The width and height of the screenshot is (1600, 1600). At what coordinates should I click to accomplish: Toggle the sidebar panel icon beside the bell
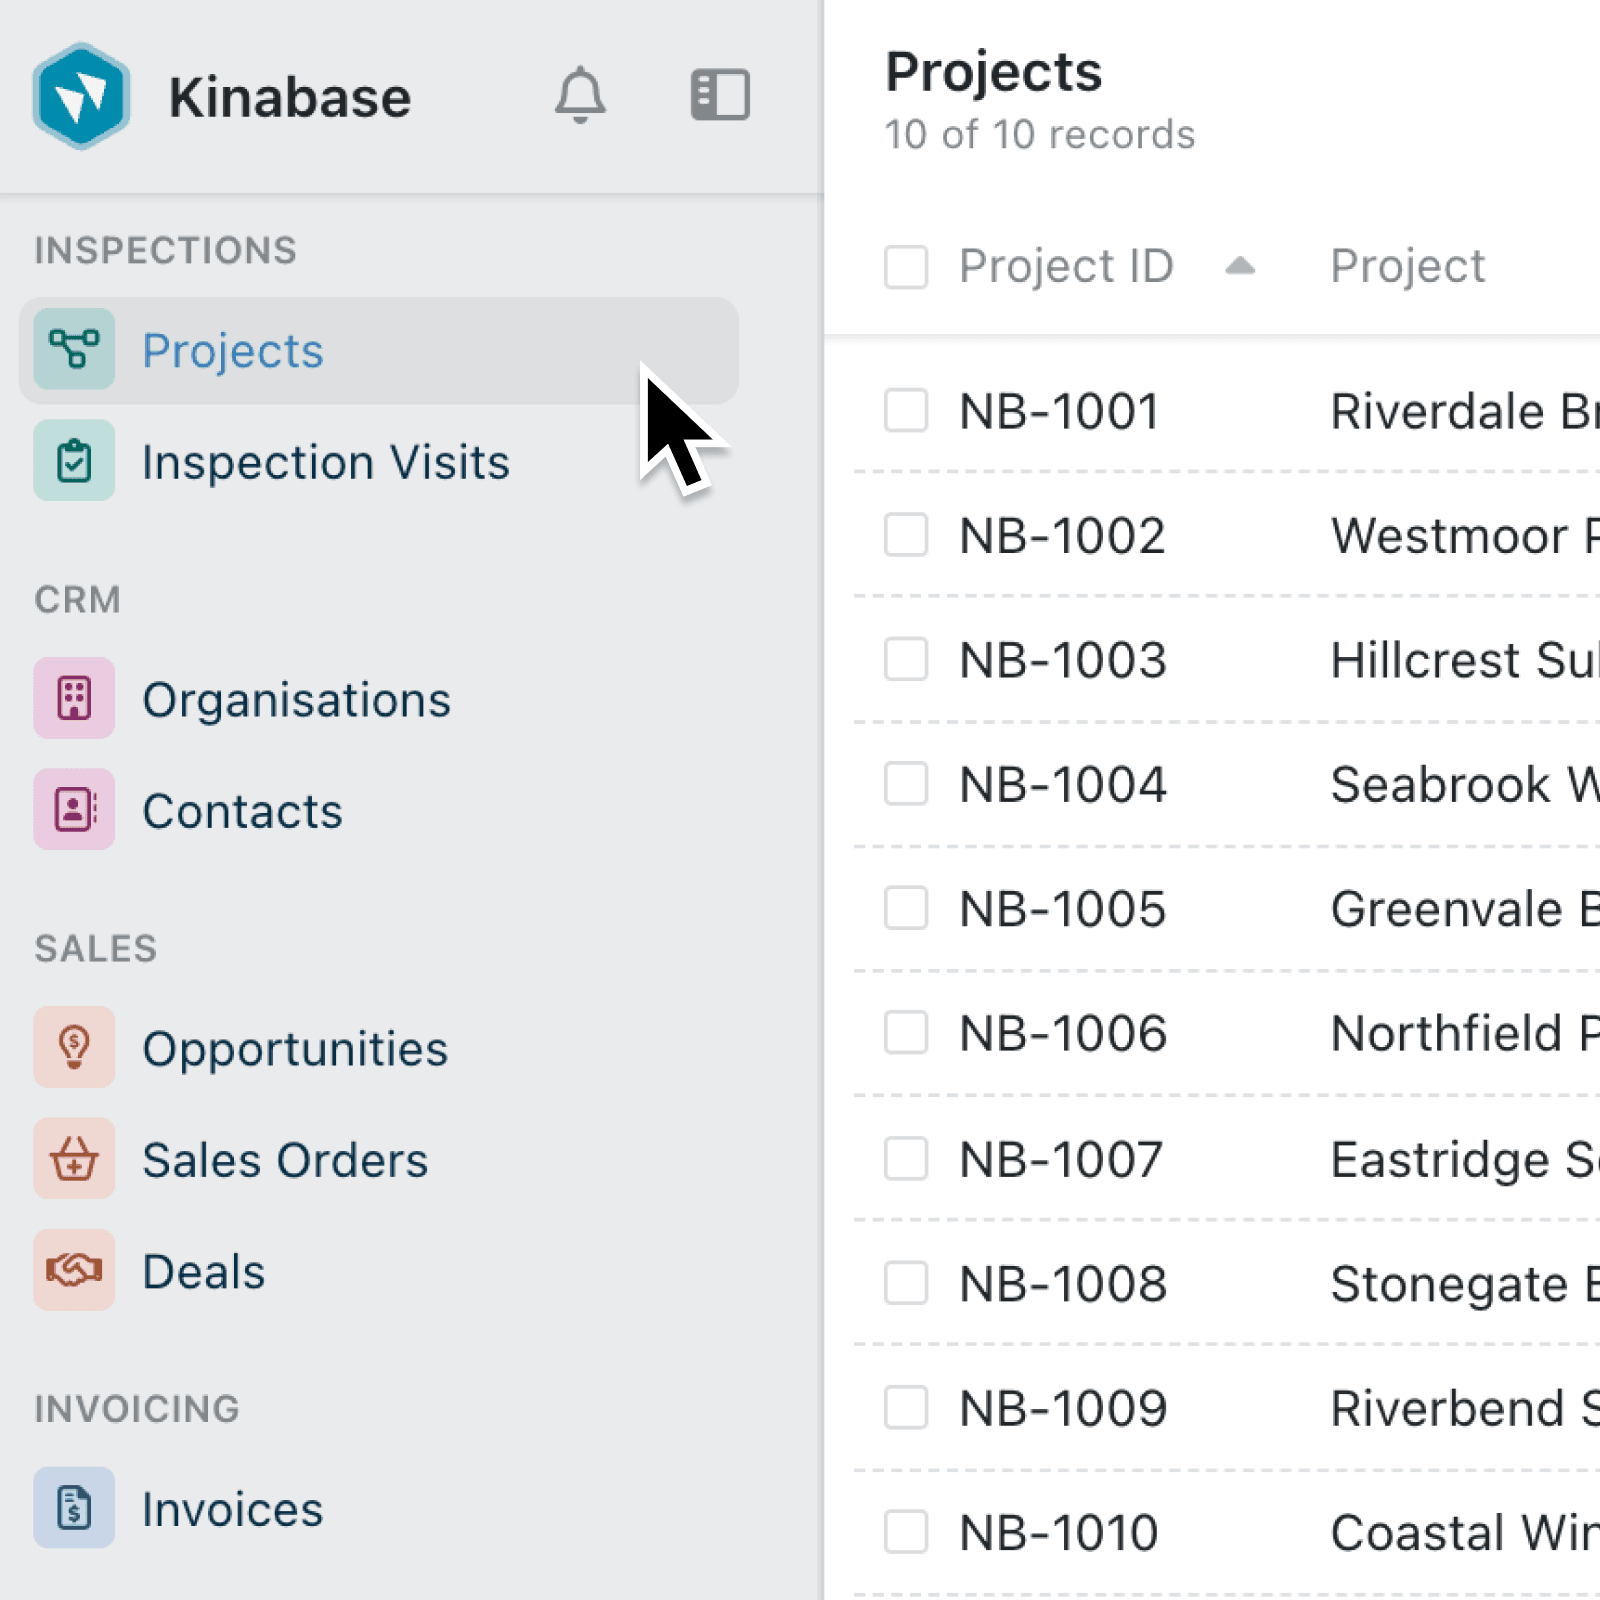tap(719, 96)
